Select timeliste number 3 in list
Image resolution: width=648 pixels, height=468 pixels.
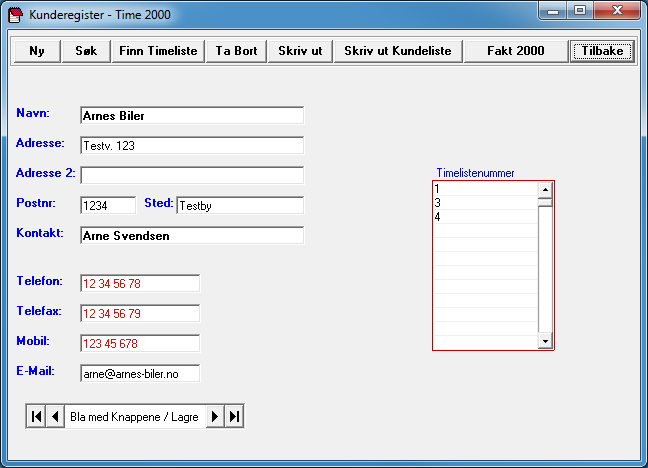pyautogui.click(x=485, y=202)
